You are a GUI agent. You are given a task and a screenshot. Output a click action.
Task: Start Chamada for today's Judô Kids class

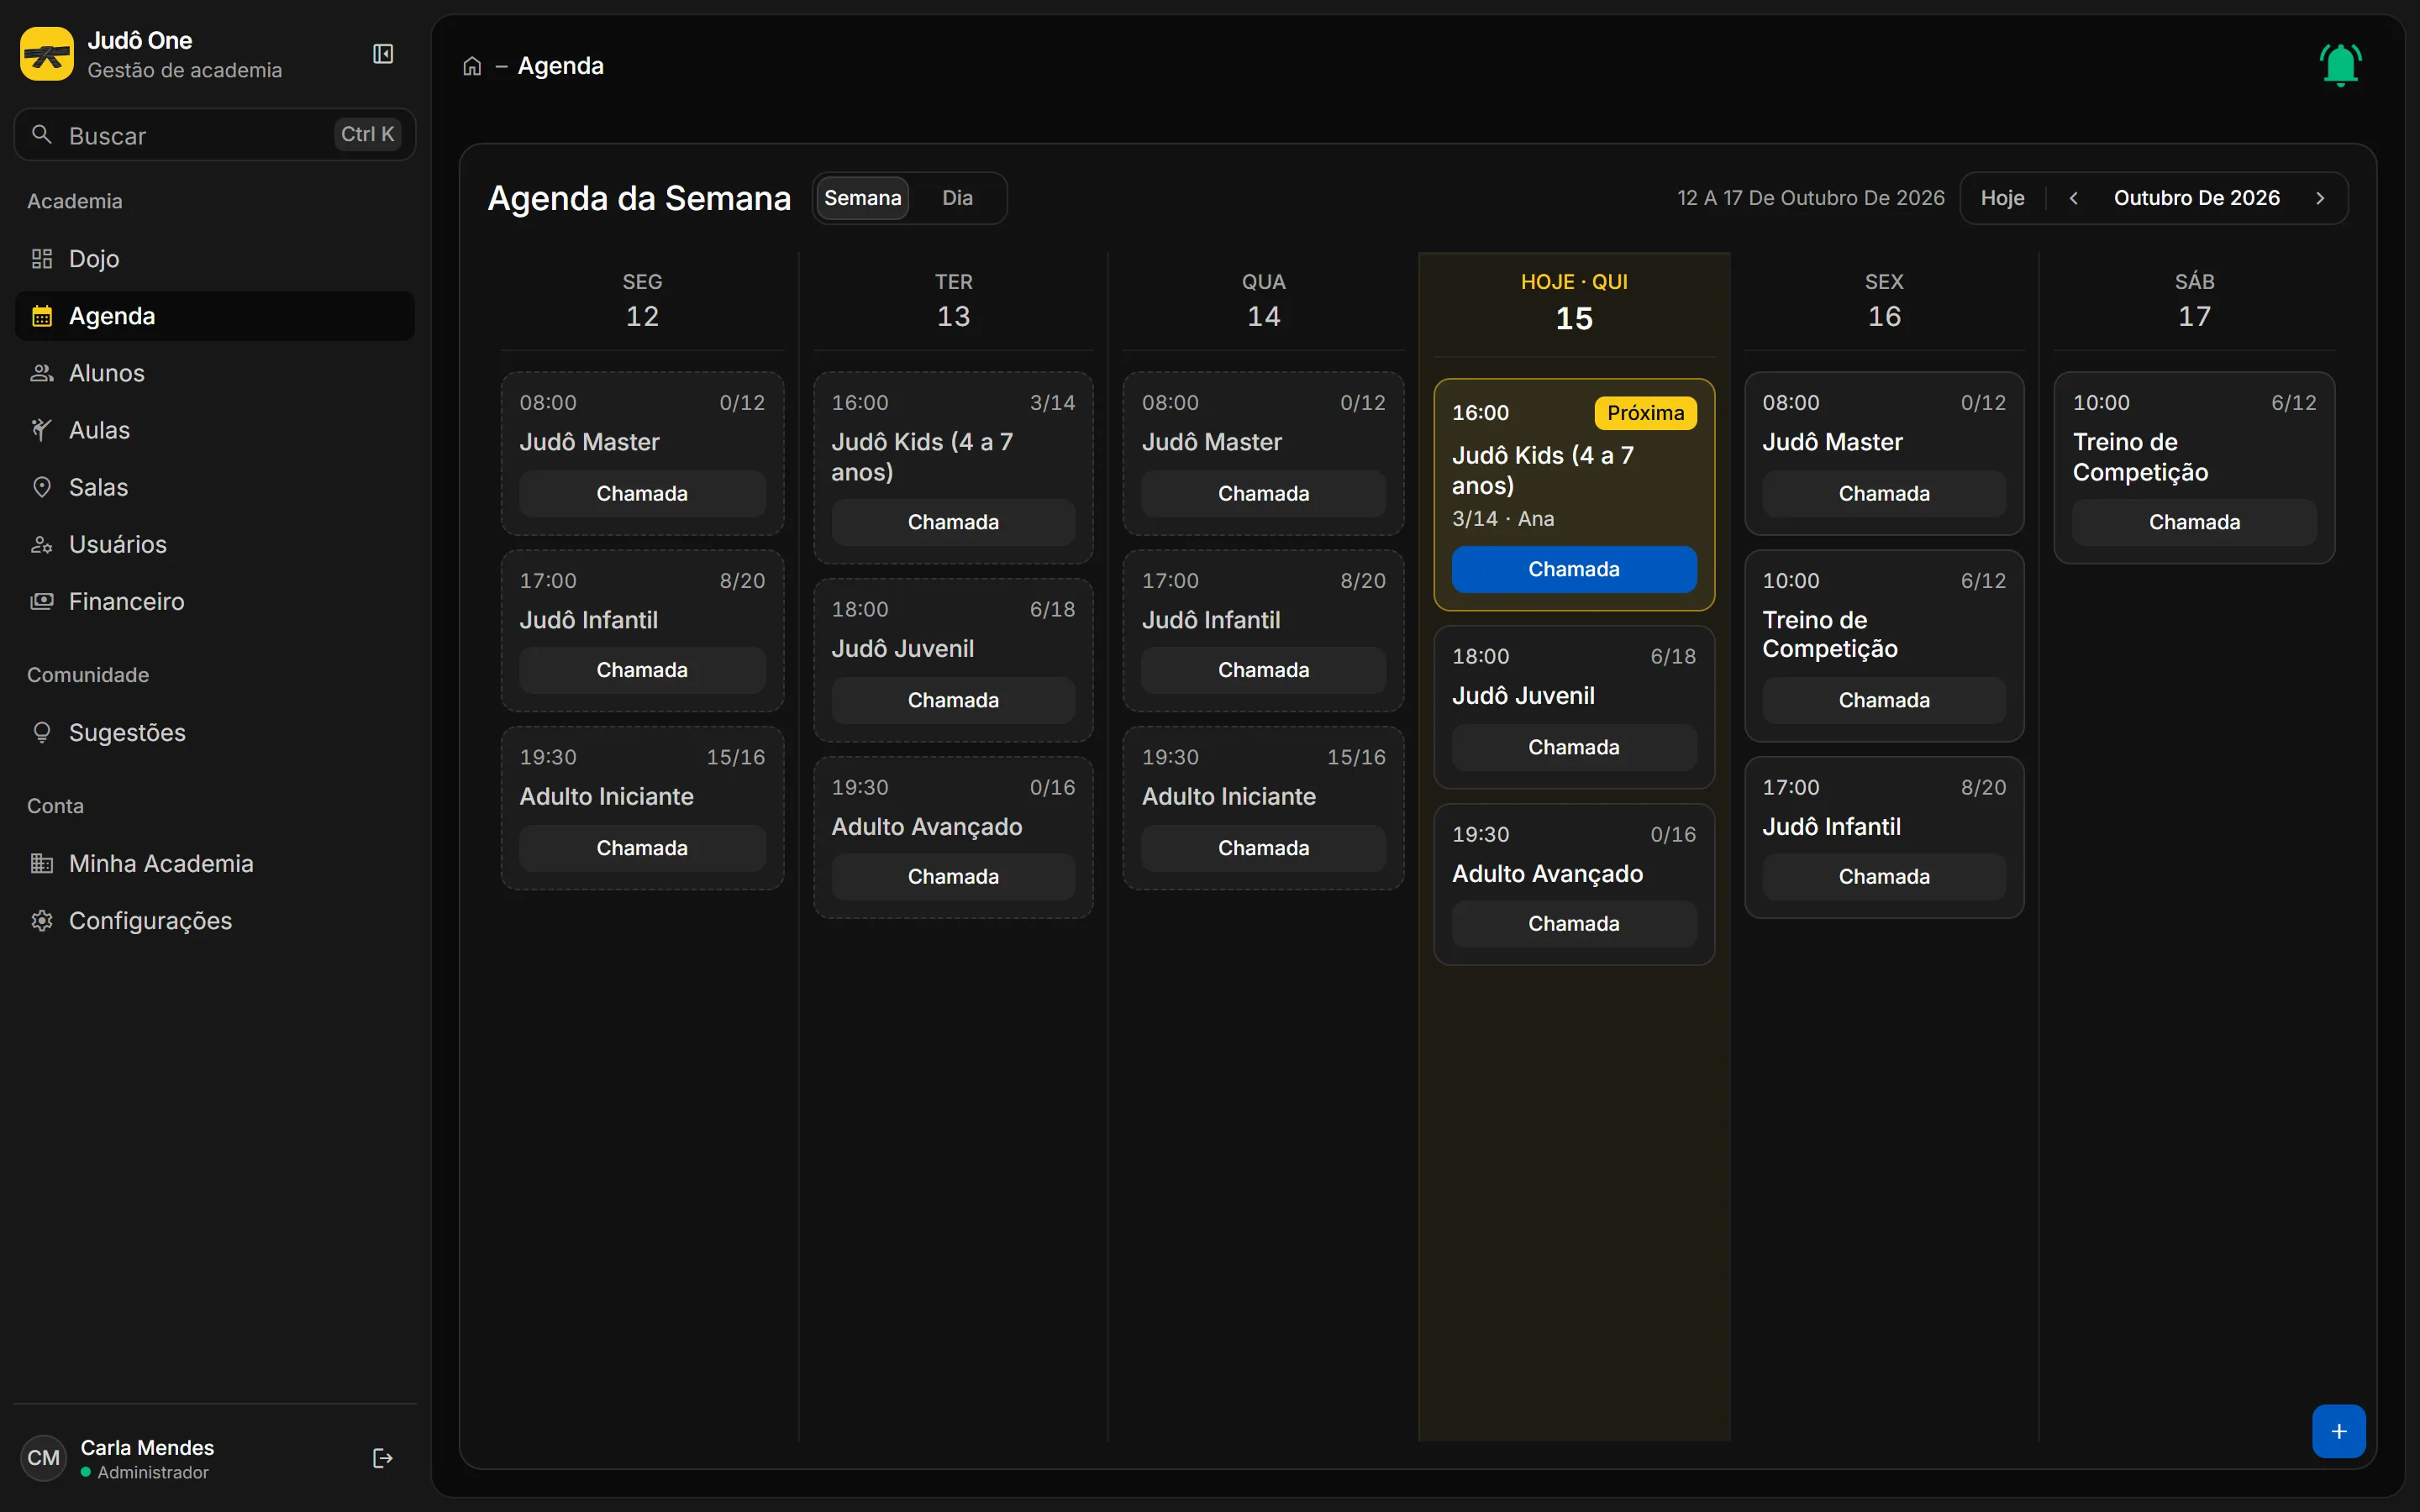[1574, 569]
